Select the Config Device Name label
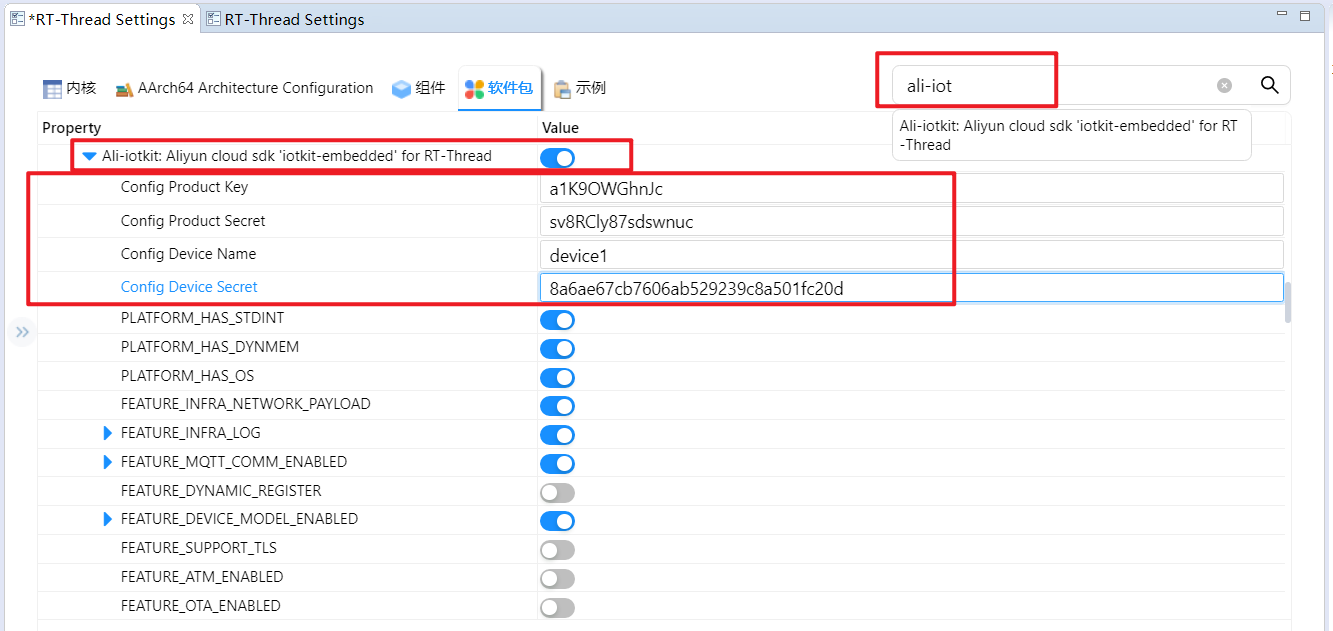 (x=188, y=254)
